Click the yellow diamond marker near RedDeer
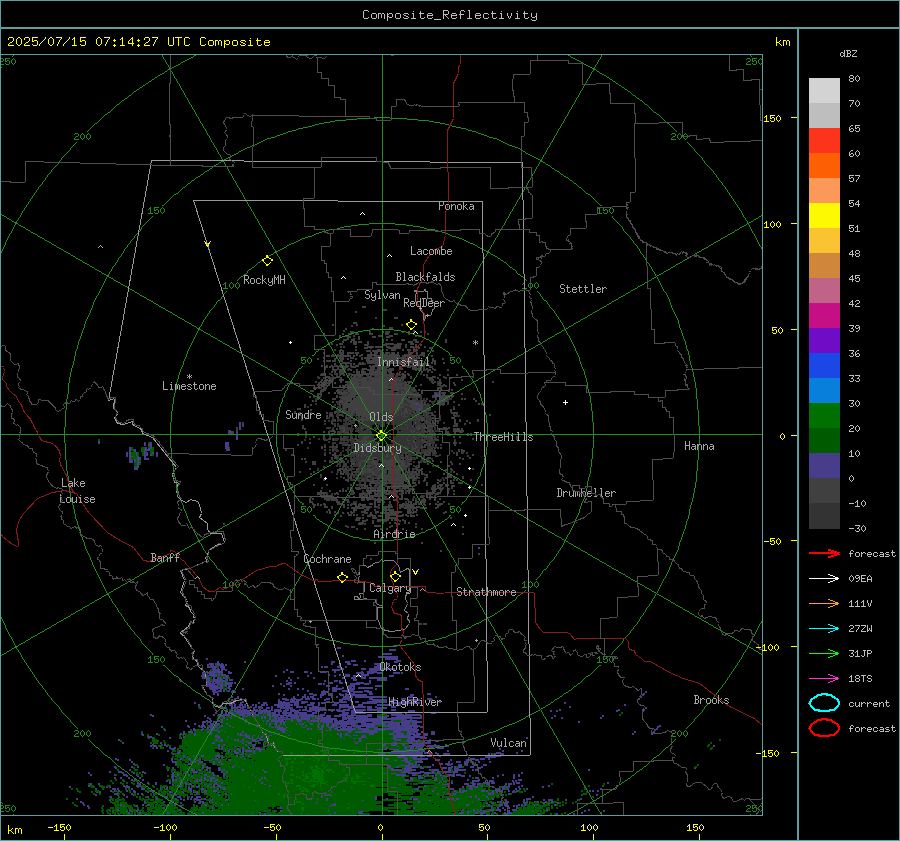 pyautogui.click(x=411, y=325)
